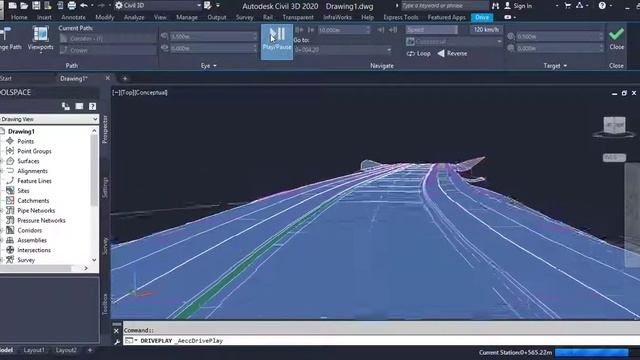Toggle the Loop option

(419, 53)
